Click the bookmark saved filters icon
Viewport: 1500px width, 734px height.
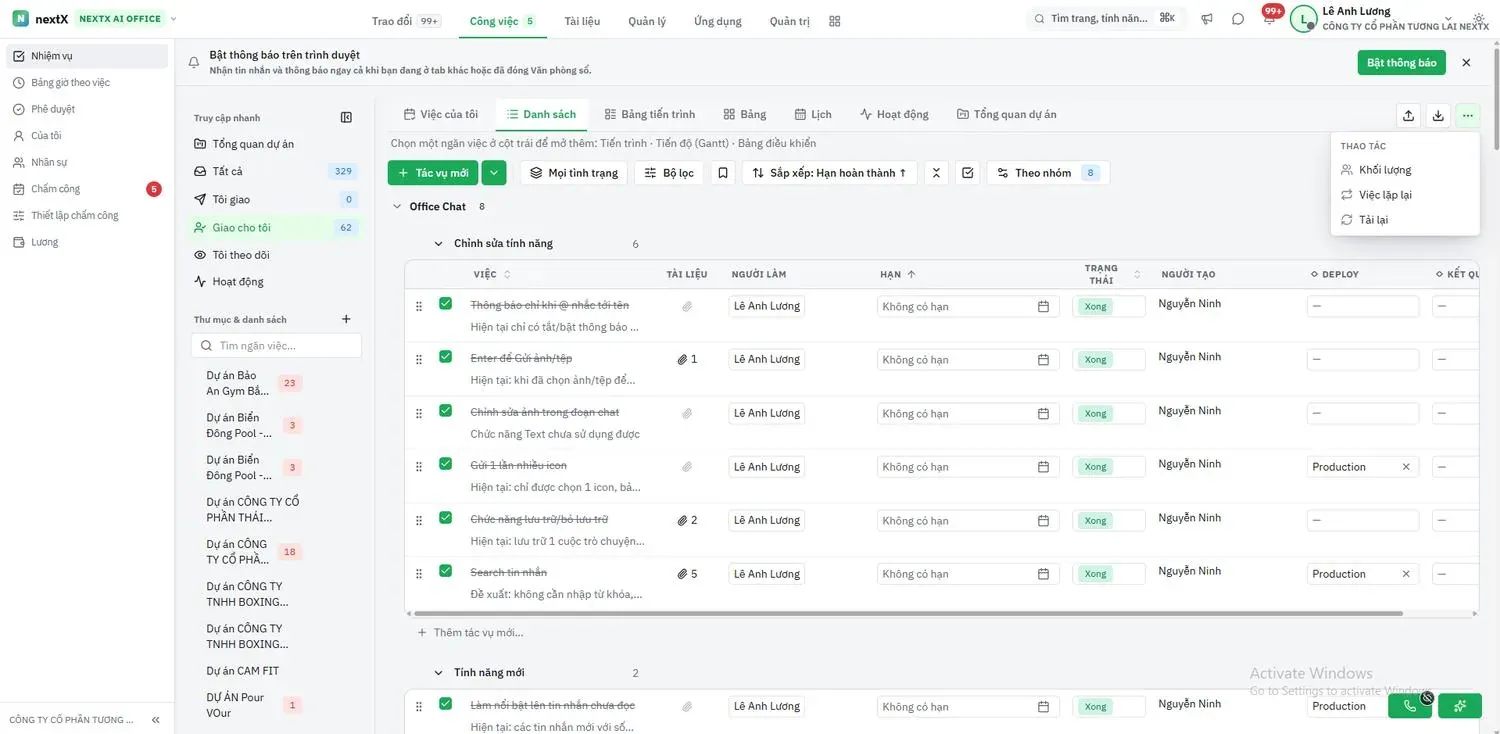coord(723,173)
